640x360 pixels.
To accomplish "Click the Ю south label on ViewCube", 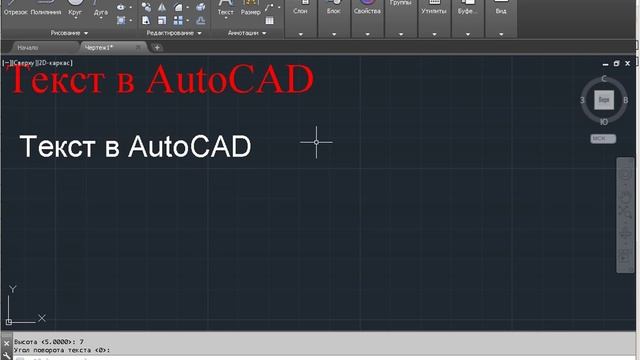I will tap(604, 122).
